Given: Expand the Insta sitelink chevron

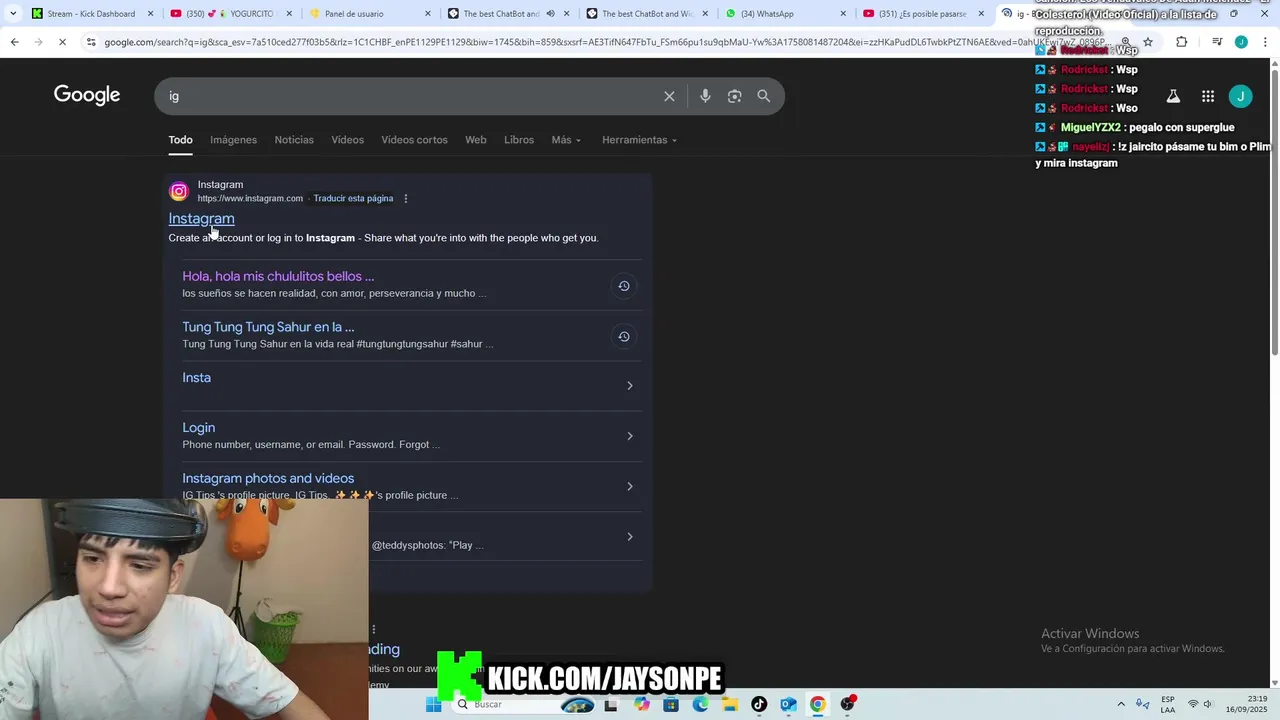Looking at the screenshot, I should (x=629, y=386).
